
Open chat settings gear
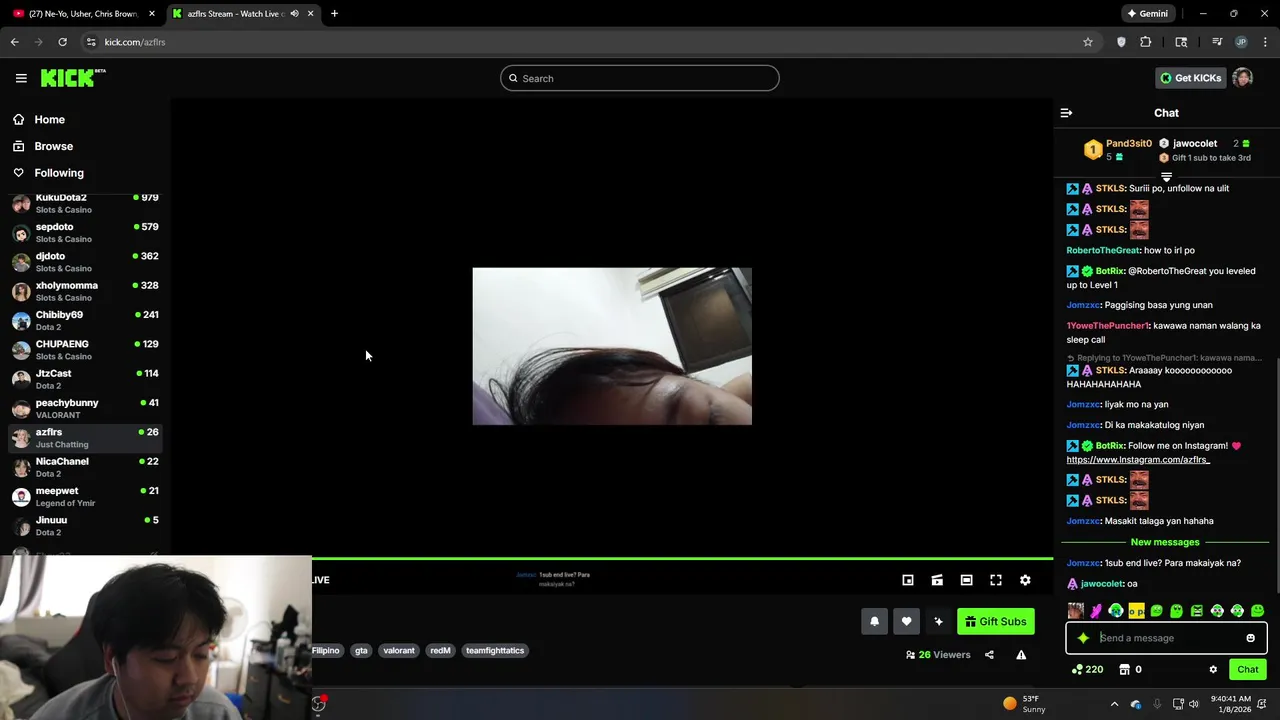click(1213, 670)
